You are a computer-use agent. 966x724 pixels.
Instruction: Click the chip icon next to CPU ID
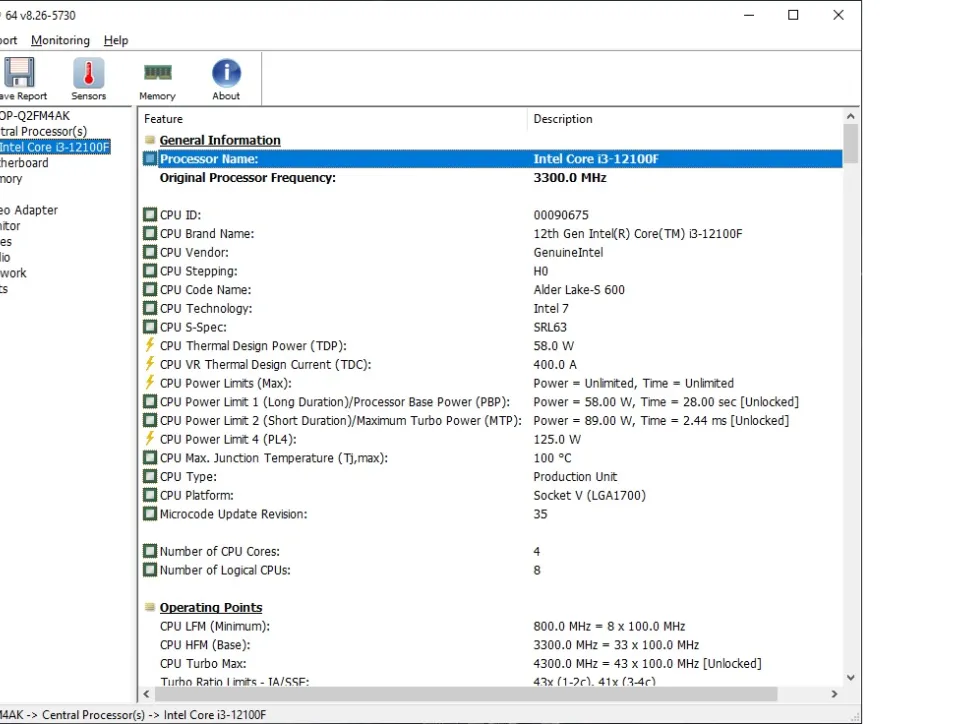(x=150, y=215)
